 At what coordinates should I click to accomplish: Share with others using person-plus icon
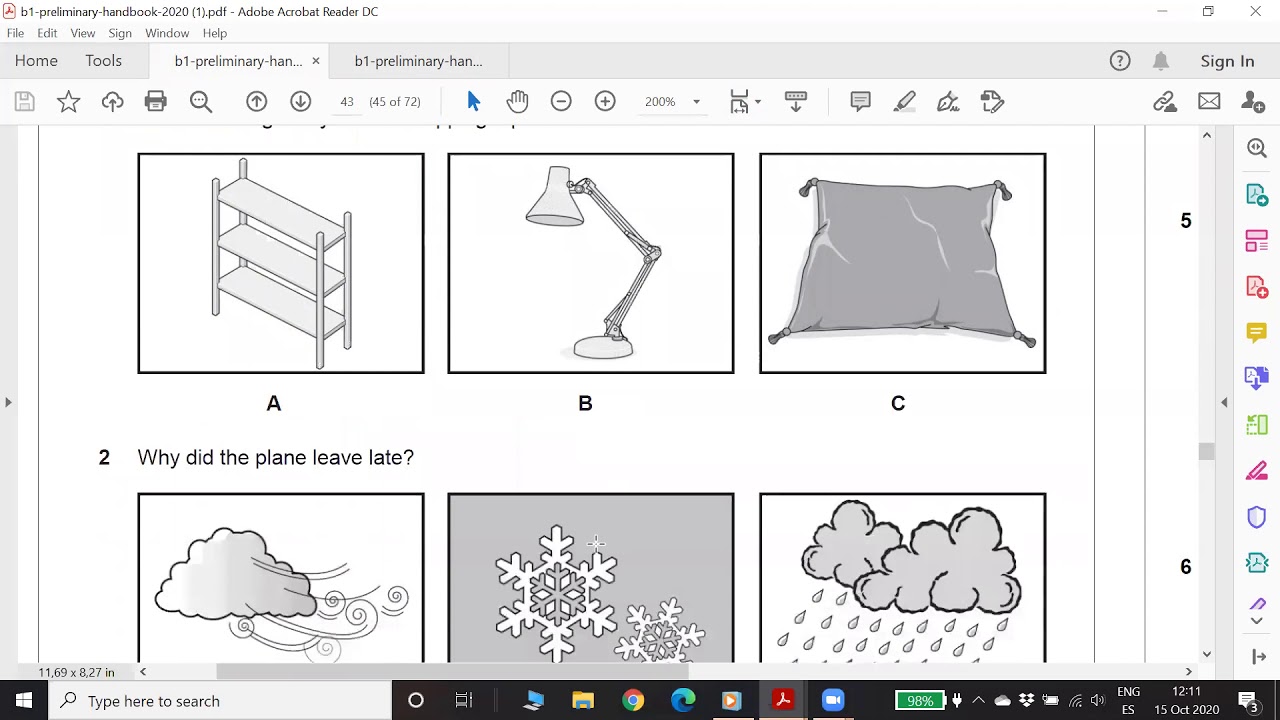click(x=1253, y=101)
